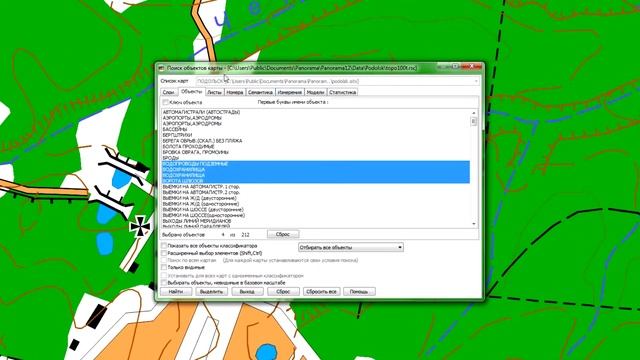This screenshot has height=360, width=640.
Task: Select the БАССЕЙНЫ list row
Action: point(316,129)
